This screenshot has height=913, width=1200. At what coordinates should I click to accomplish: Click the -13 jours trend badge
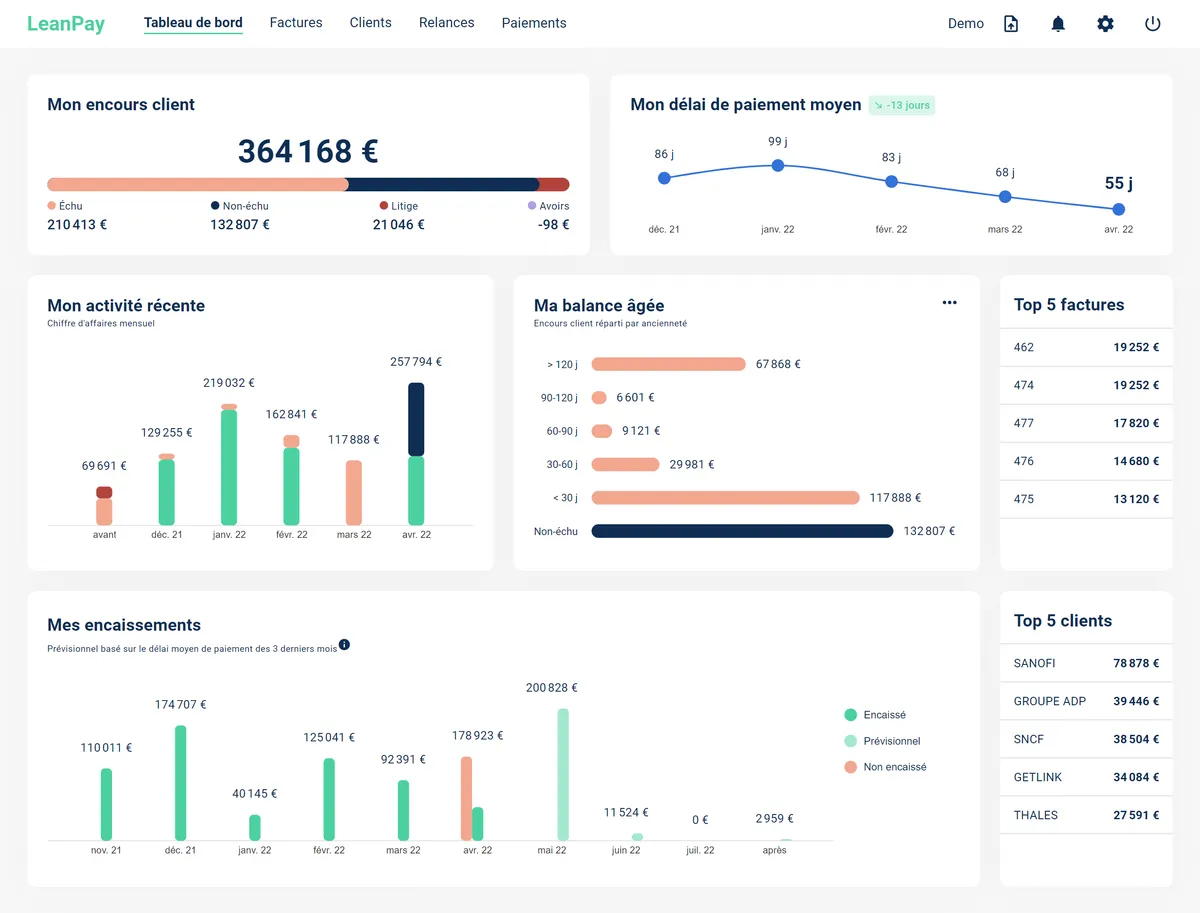(901, 105)
